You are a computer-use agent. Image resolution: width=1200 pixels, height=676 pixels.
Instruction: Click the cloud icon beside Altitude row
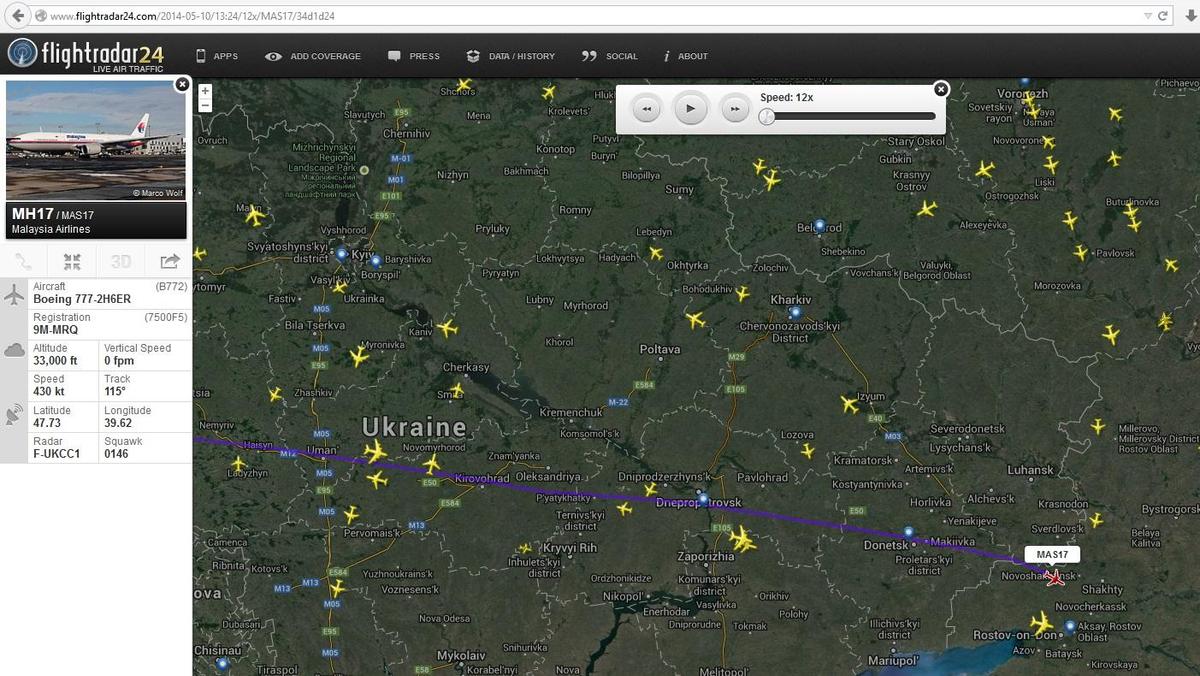point(15,350)
